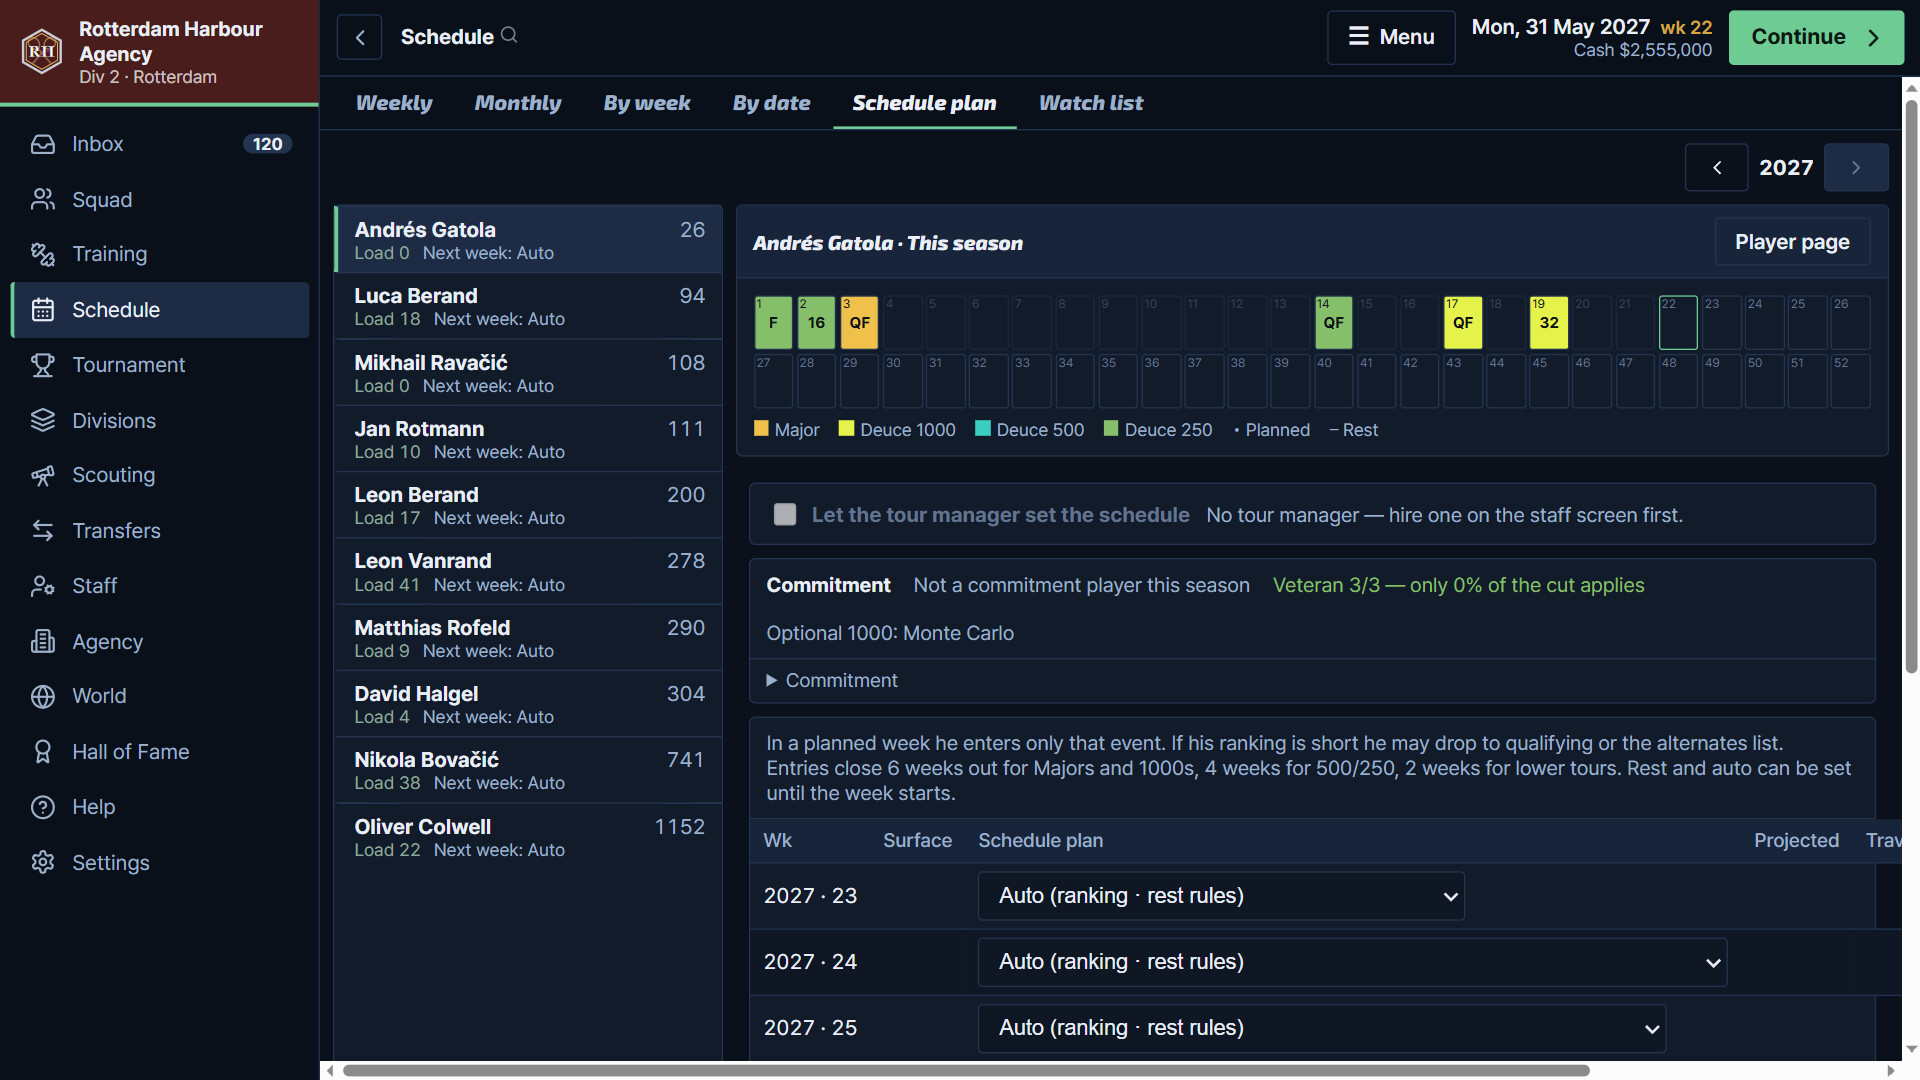Switch to the Monthly tab
Viewport: 1920px width, 1080px height.
(518, 103)
